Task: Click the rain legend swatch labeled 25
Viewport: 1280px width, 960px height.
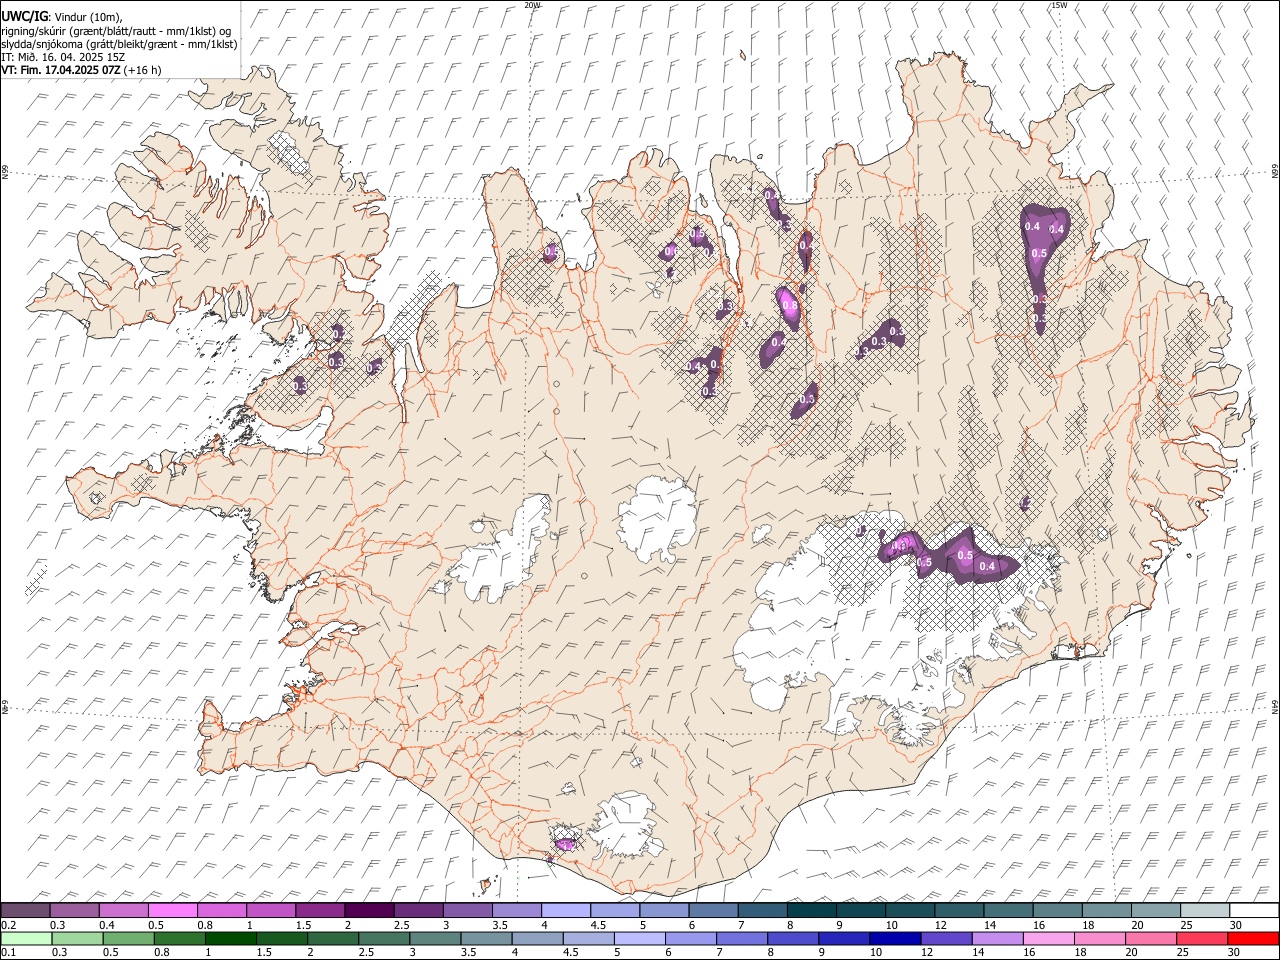Action: pos(1201,938)
